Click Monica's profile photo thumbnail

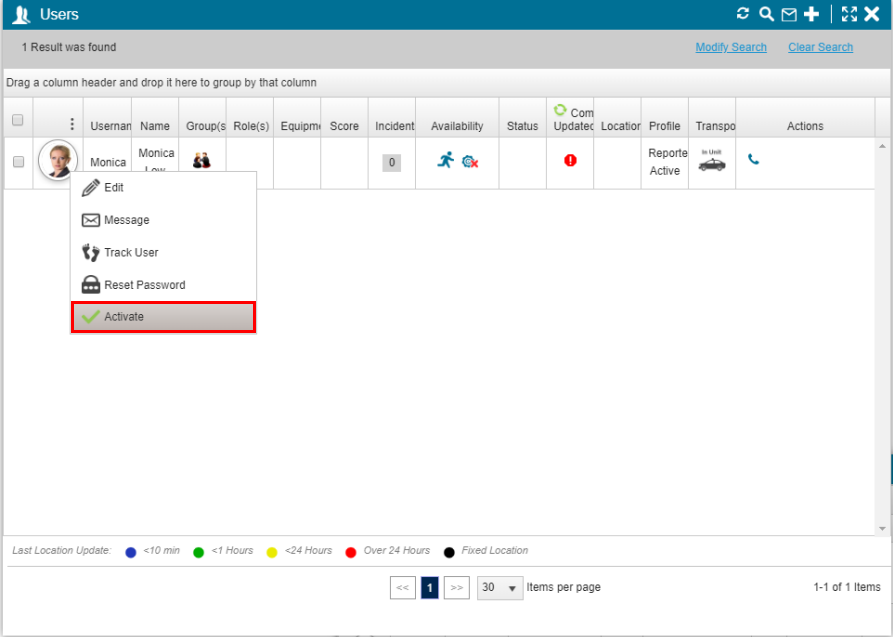click(57, 160)
